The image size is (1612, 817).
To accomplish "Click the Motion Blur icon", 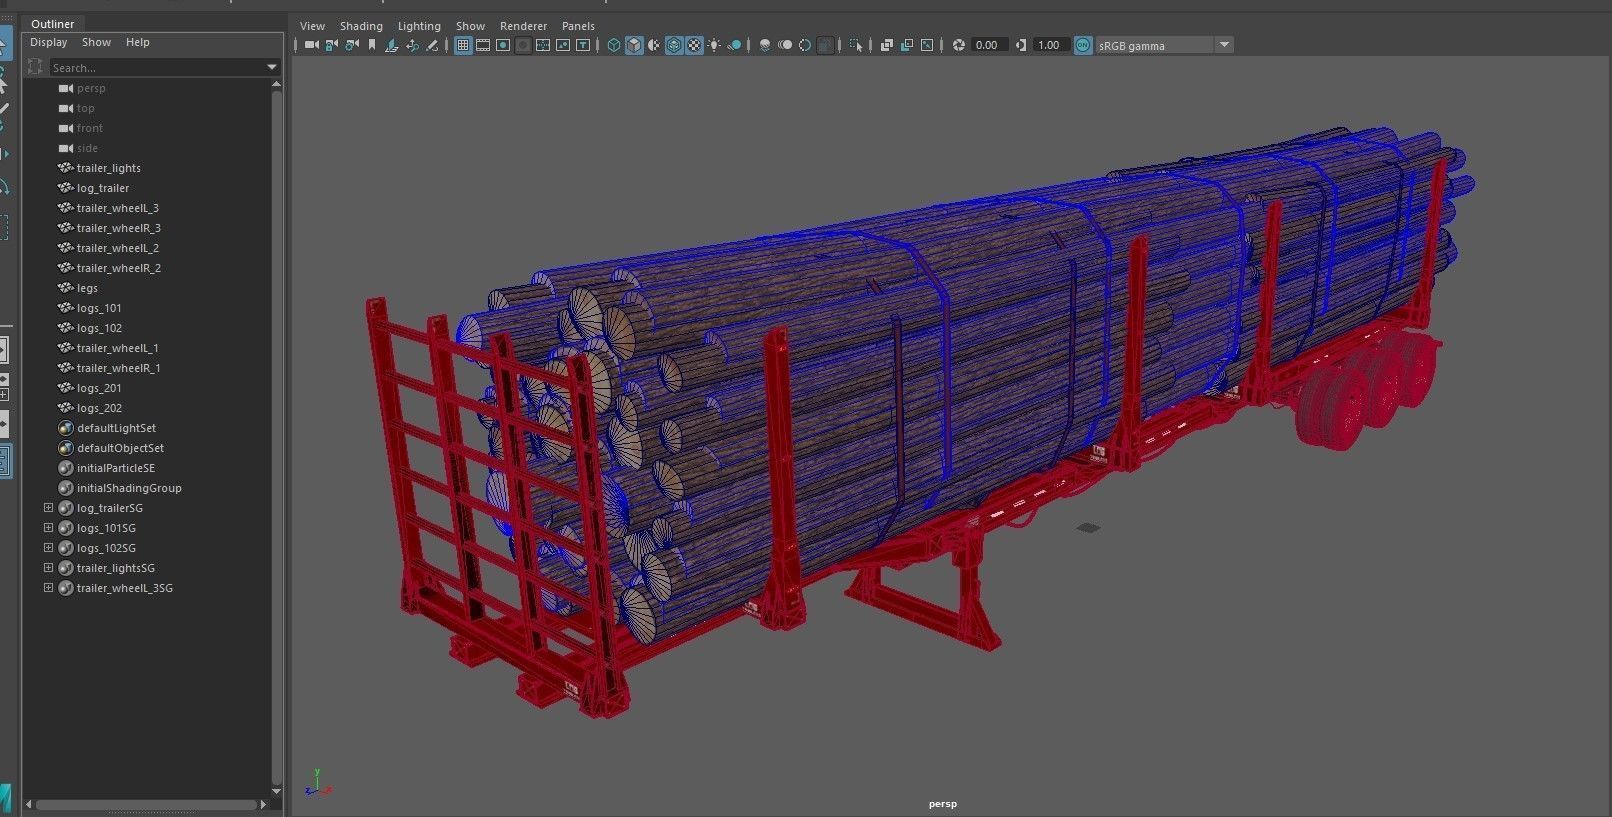I will (785, 45).
